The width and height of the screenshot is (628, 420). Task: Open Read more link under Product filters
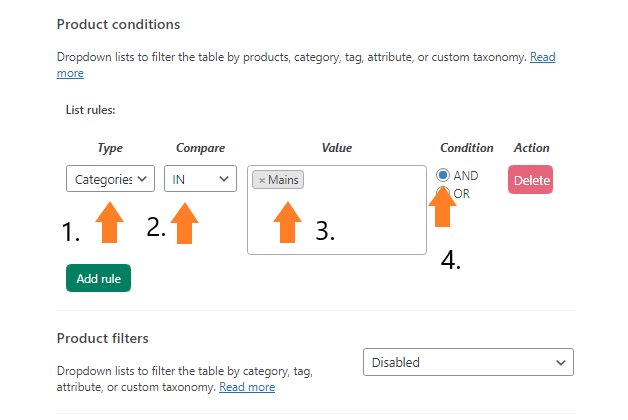tap(247, 387)
